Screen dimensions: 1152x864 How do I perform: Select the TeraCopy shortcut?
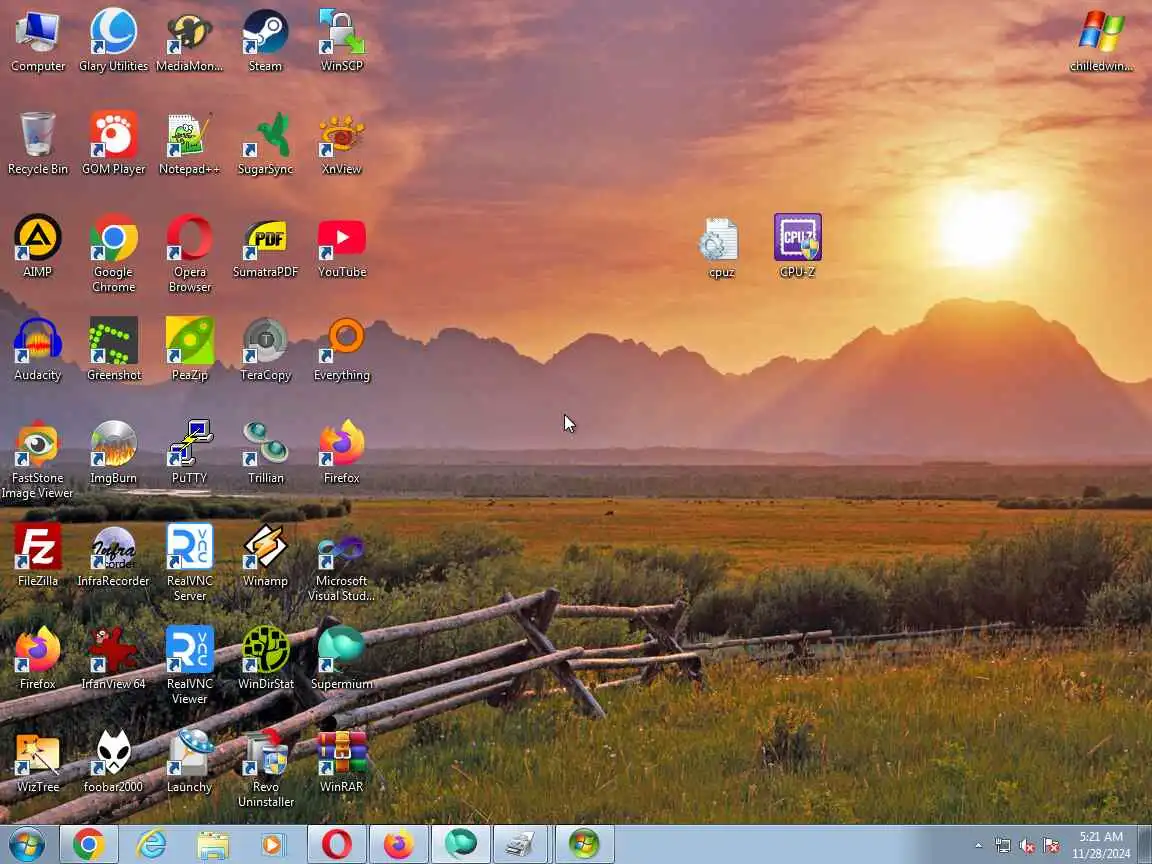pos(265,350)
